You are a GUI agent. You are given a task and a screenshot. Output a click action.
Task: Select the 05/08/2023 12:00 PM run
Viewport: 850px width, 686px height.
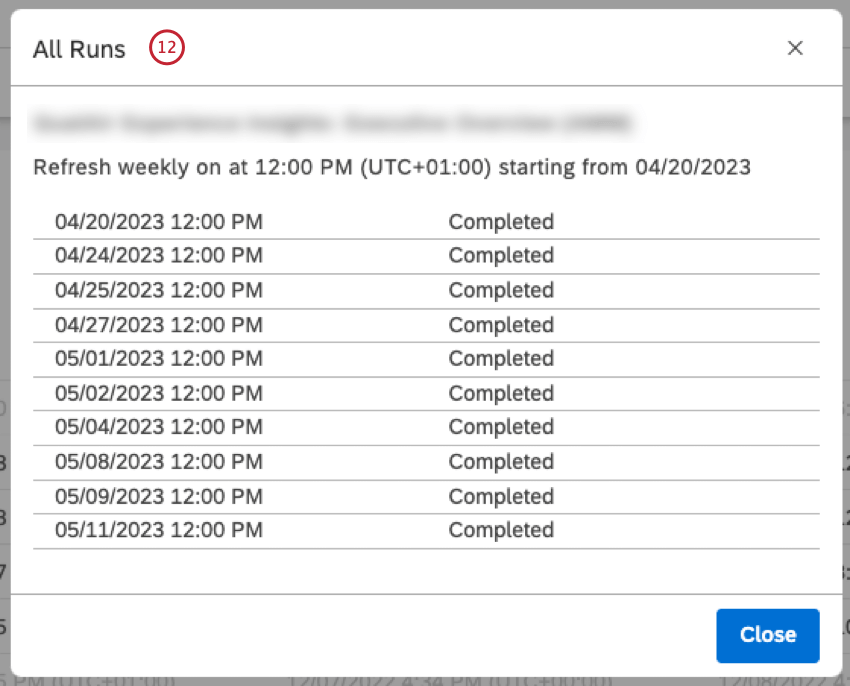[159, 461]
